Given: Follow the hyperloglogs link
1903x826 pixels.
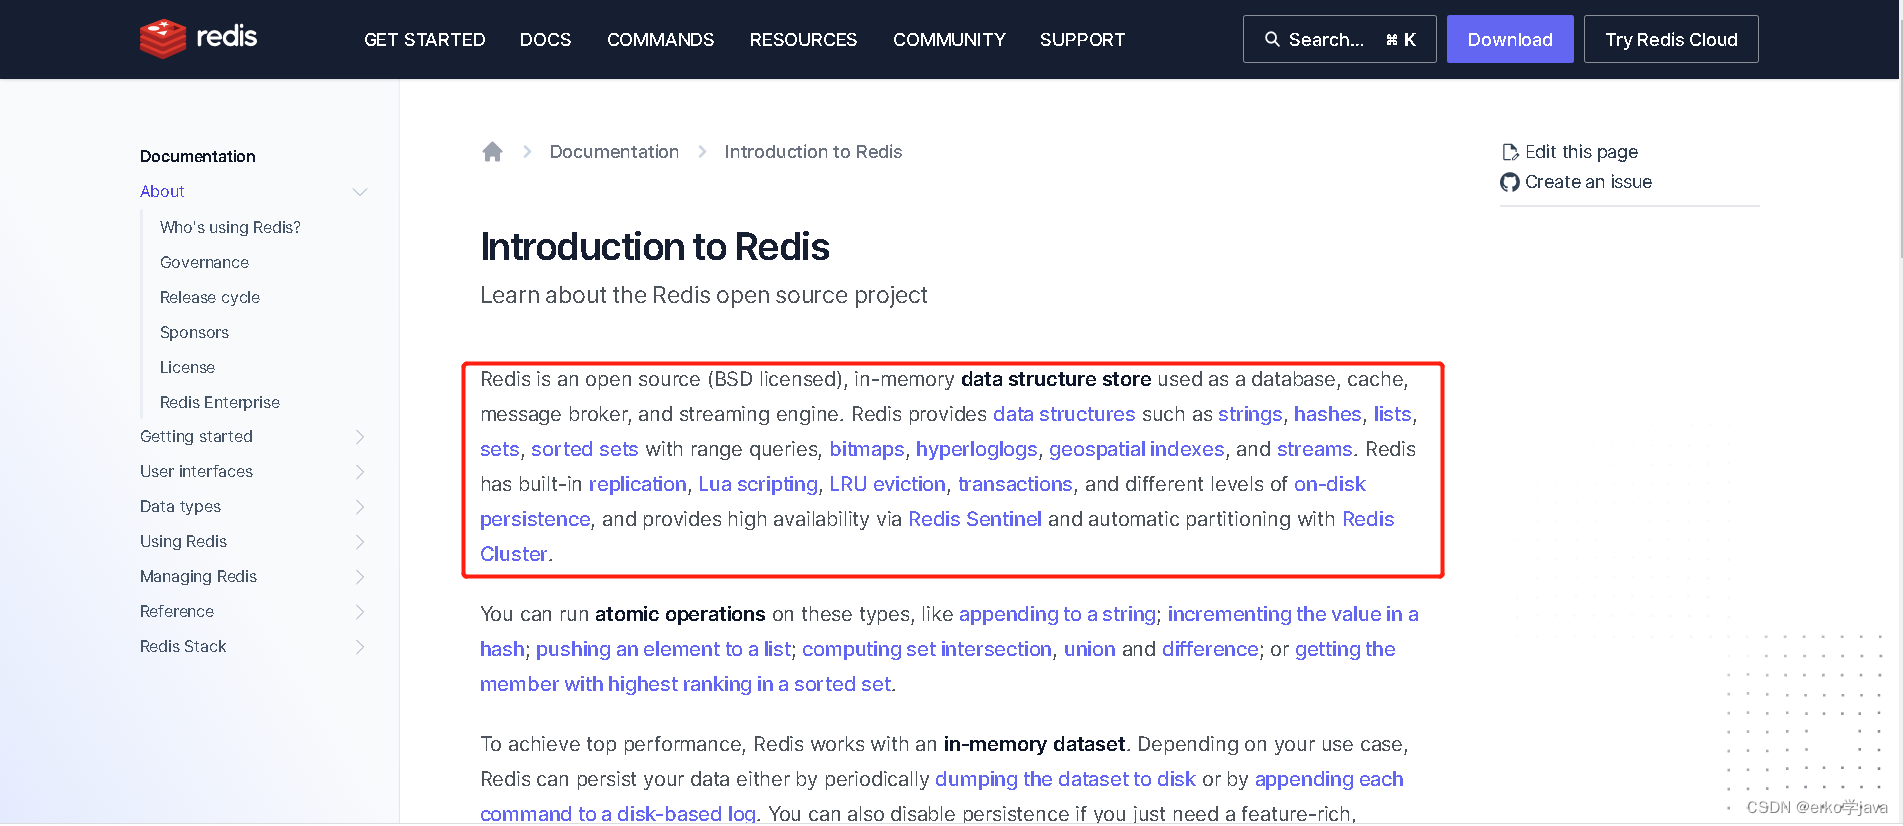Looking at the screenshot, I should tap(976, 449).
